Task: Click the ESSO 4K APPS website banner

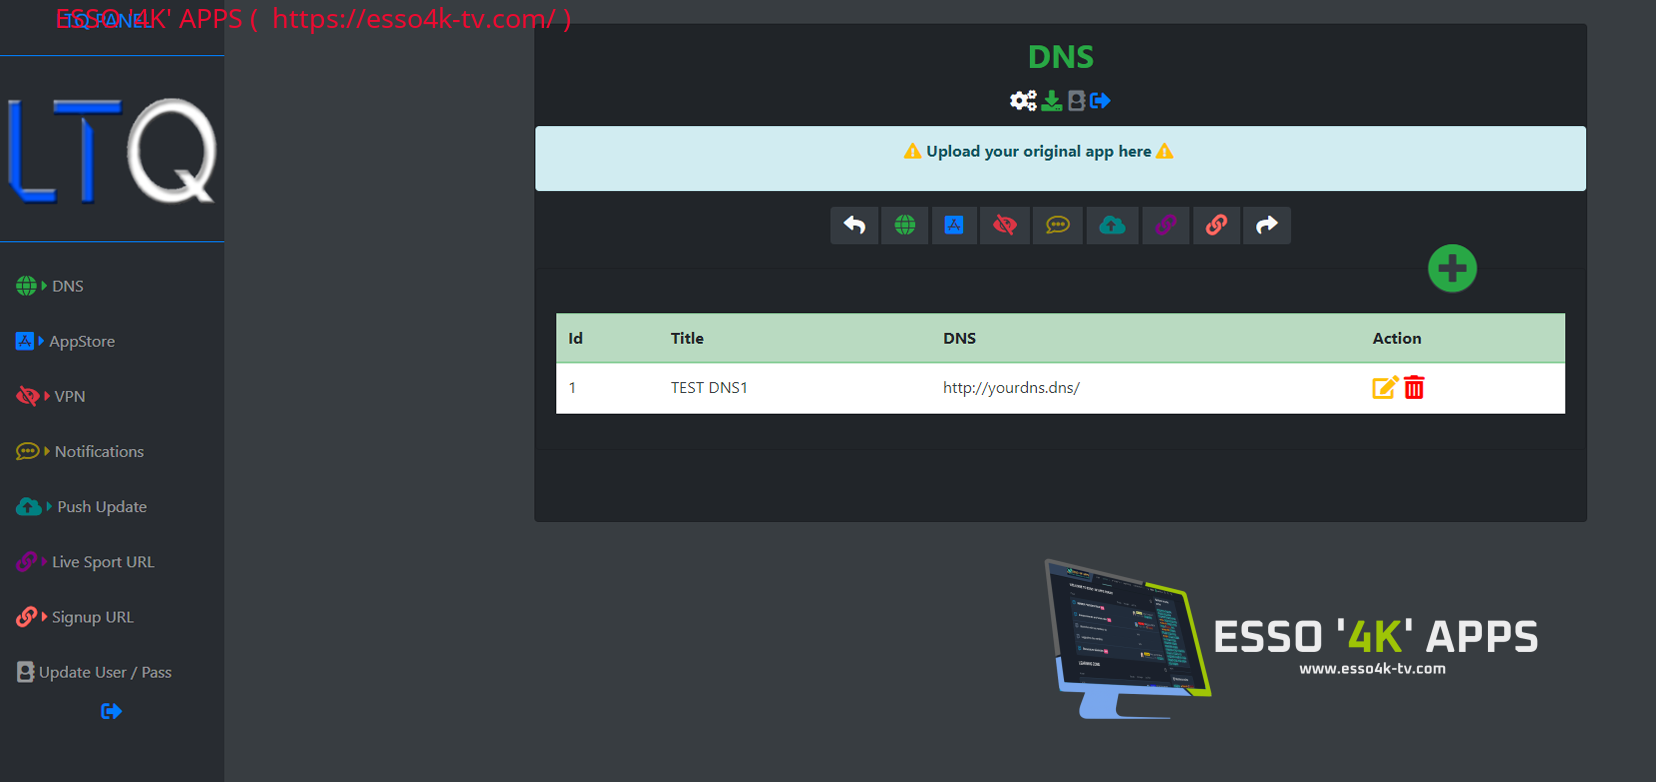Action: click(x=1290, y=640)
